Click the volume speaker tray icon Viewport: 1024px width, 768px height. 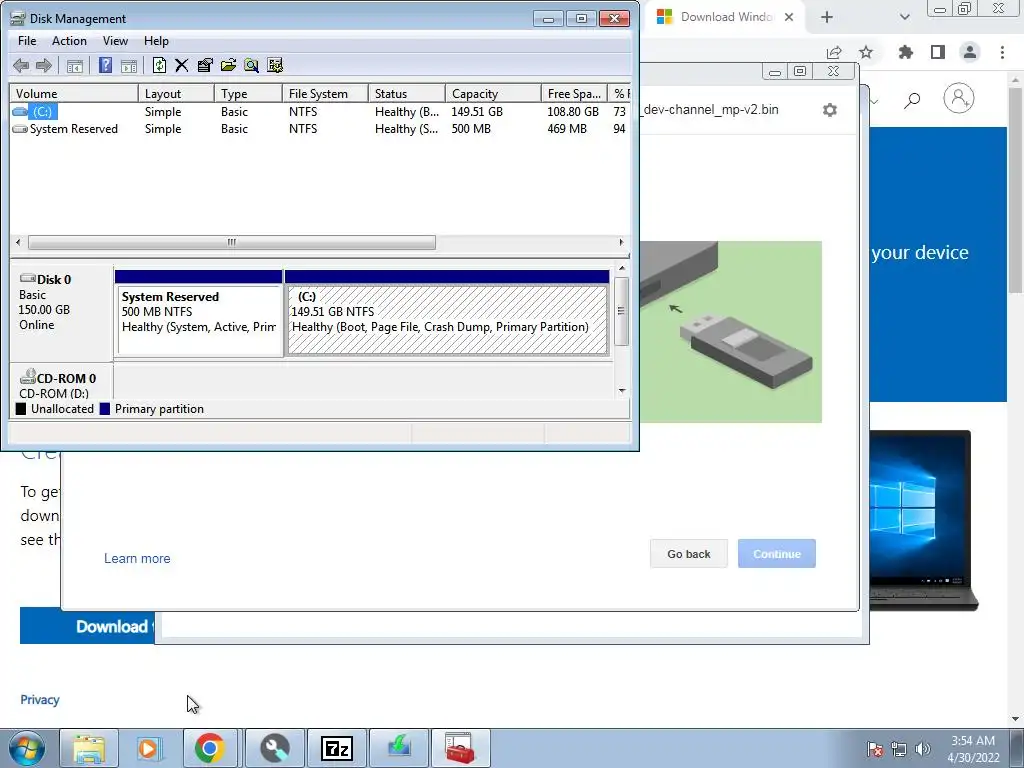(923, 749)
